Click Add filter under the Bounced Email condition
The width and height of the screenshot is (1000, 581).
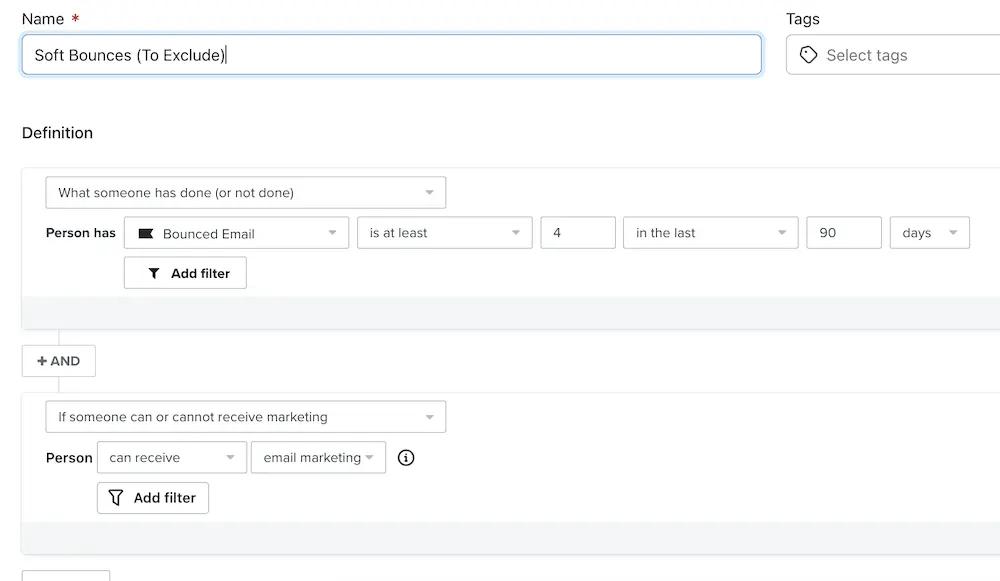click(x=185, y=272)
